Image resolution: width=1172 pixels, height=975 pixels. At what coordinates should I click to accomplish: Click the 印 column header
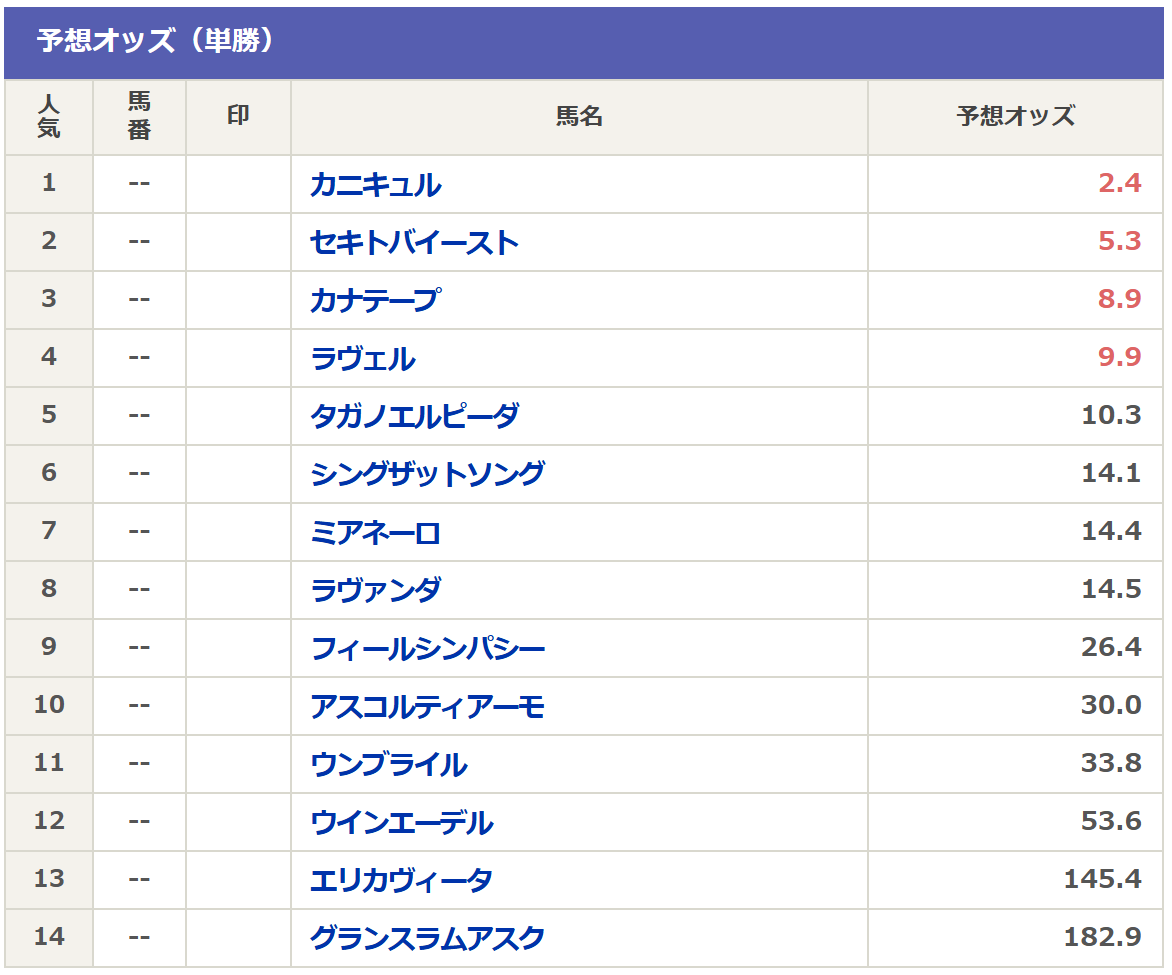tap(238, 117)
